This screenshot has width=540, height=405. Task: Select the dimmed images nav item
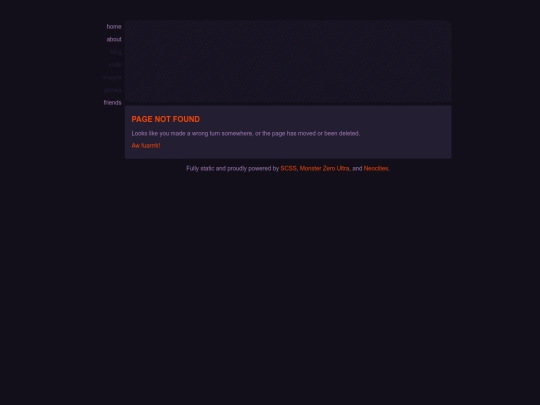coord(112,77)
